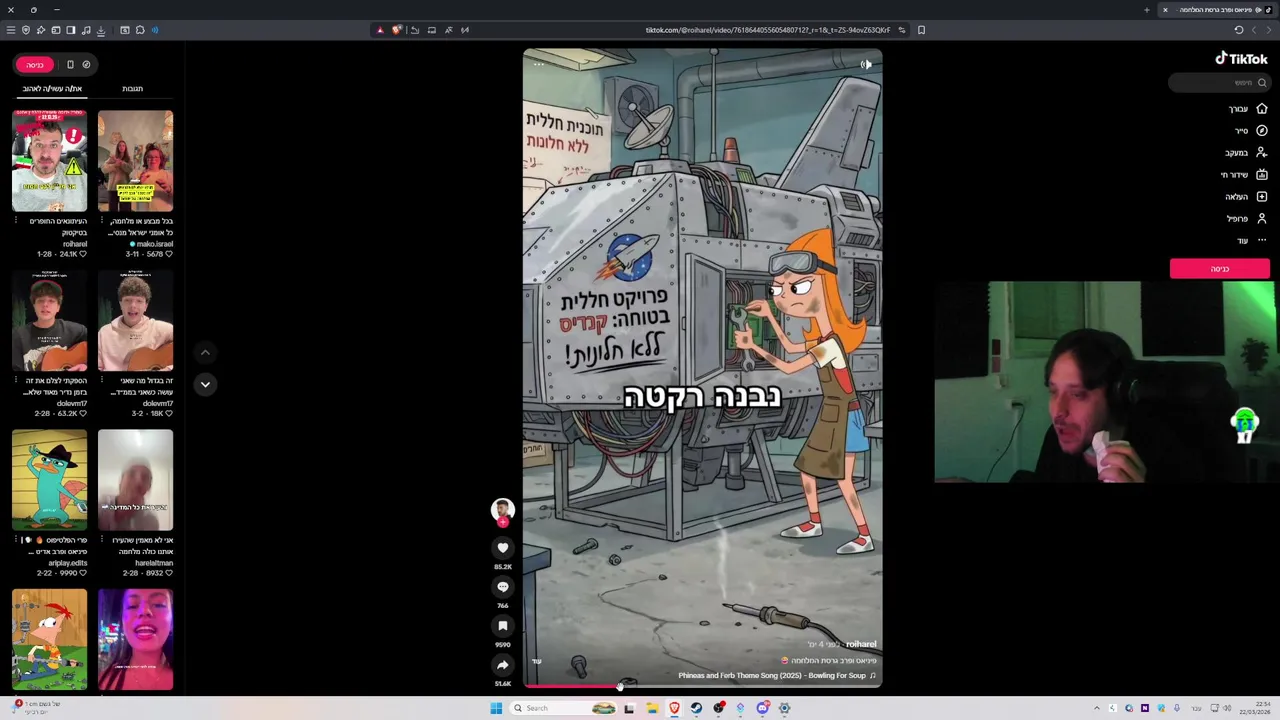Screen dimensions: 1280x720
Task: Open the LIVE page (שידור חי)
Action: click(x=1244, y=175)
